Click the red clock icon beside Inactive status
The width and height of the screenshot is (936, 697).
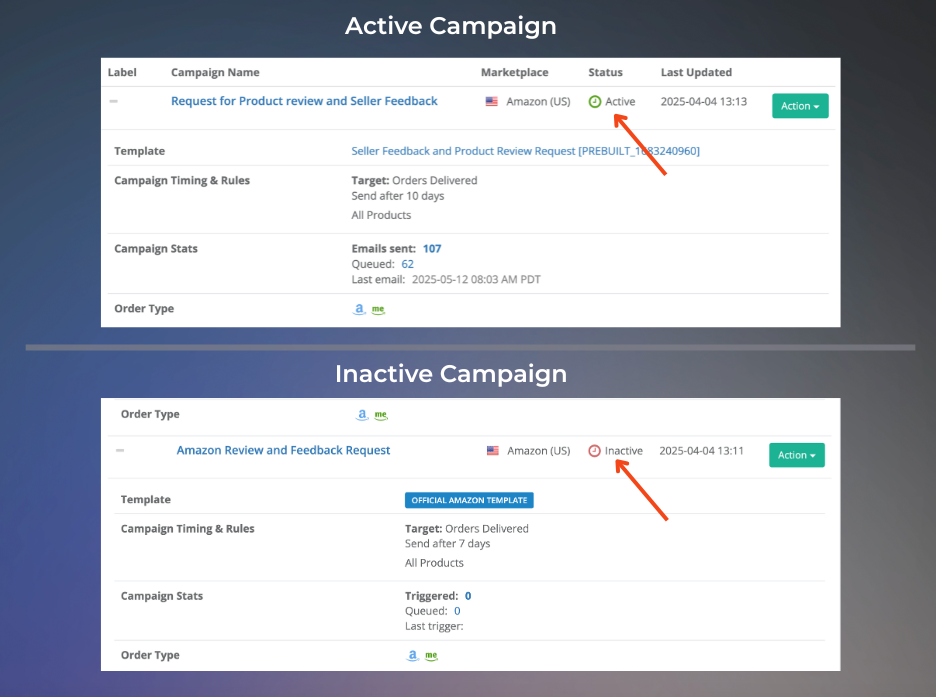pyautogui.click(x=594, y=451)
